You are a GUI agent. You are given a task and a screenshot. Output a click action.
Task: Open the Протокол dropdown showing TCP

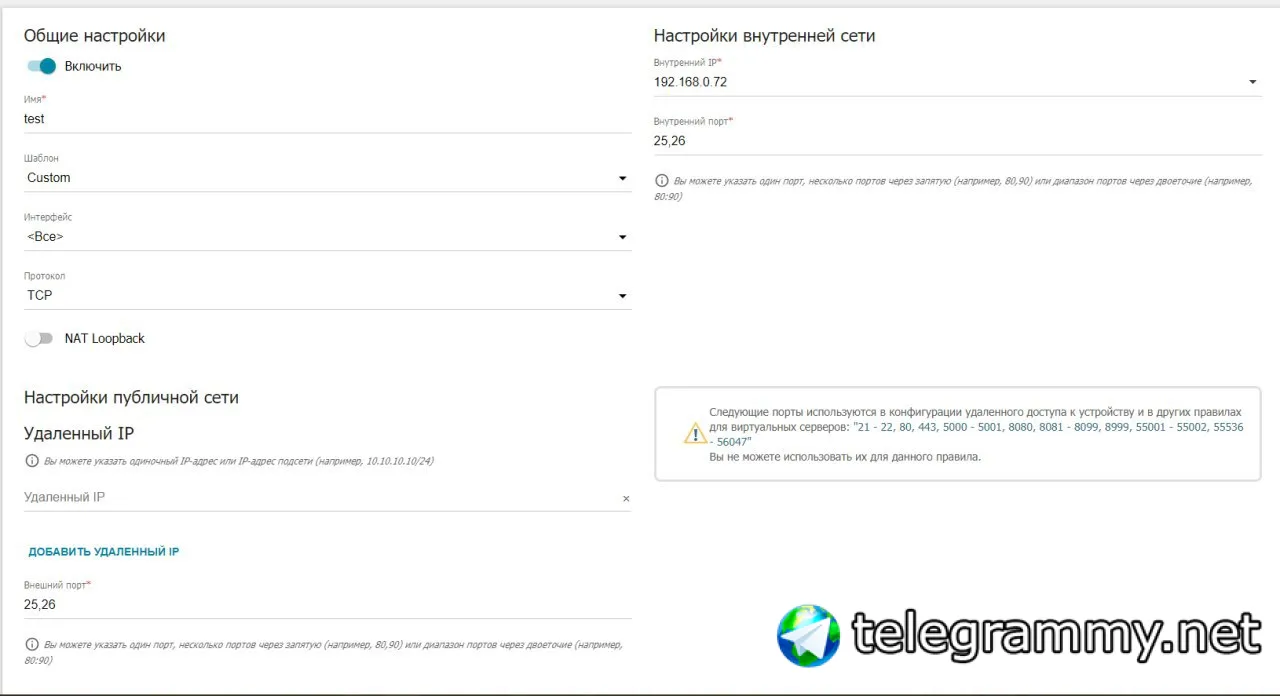point(327,296)
